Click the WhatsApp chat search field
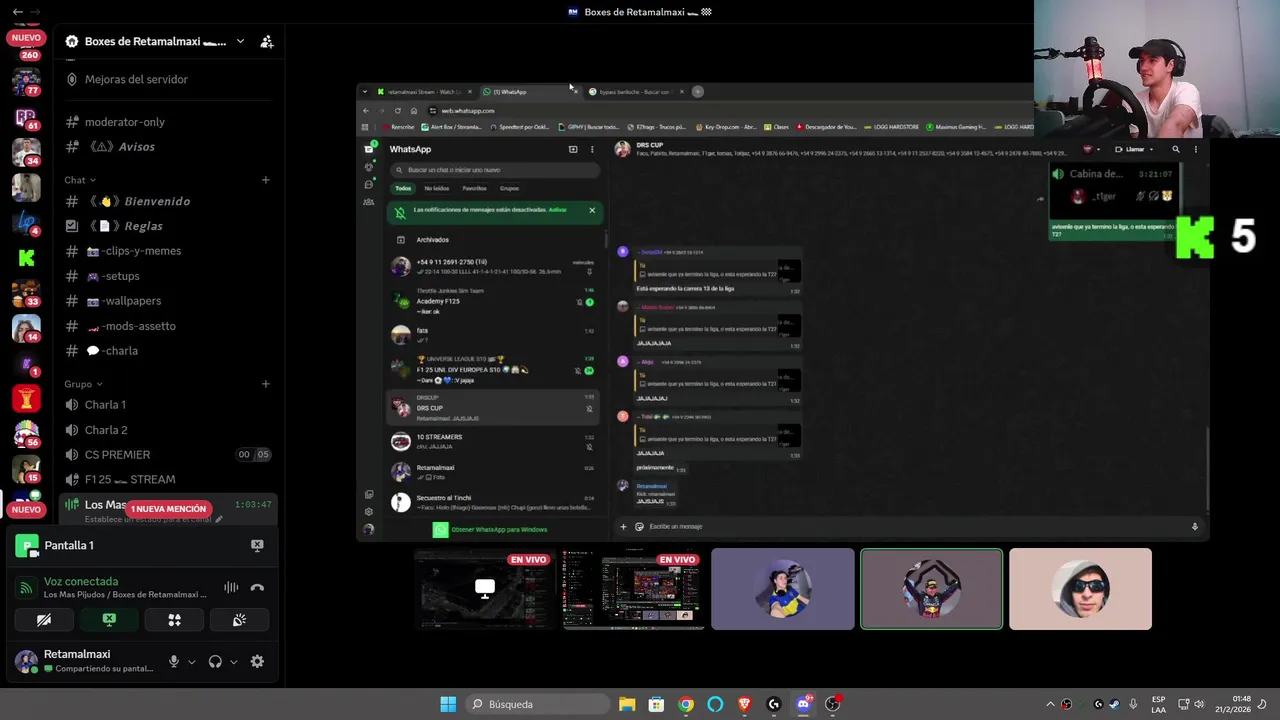The height and width of the screenshot is (720, 1280). pyautogui.click(x=495, y=170)
